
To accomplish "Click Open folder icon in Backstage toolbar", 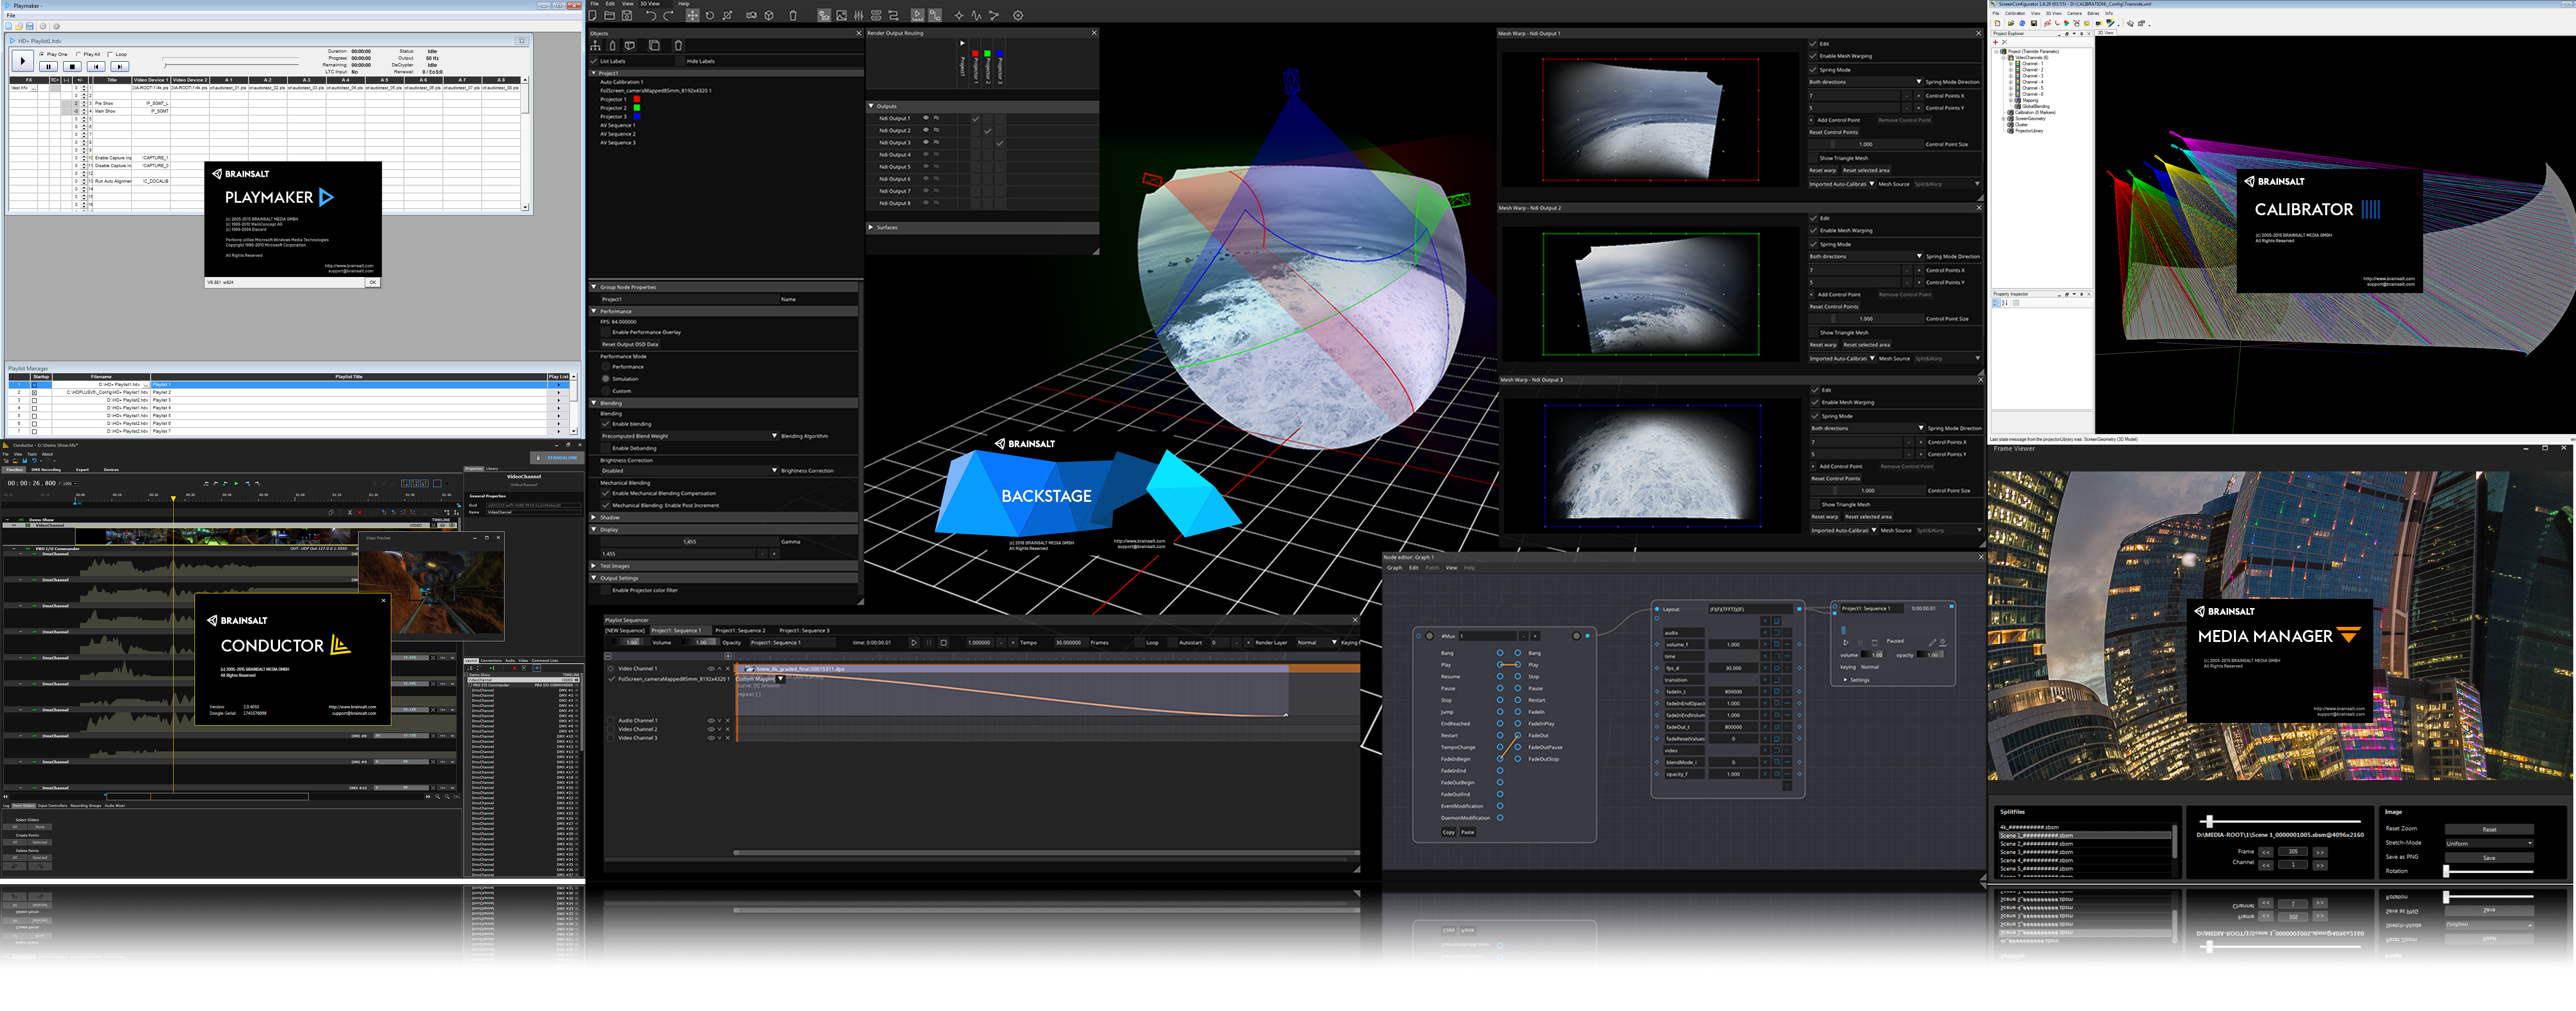I will (x=609, y=15).
